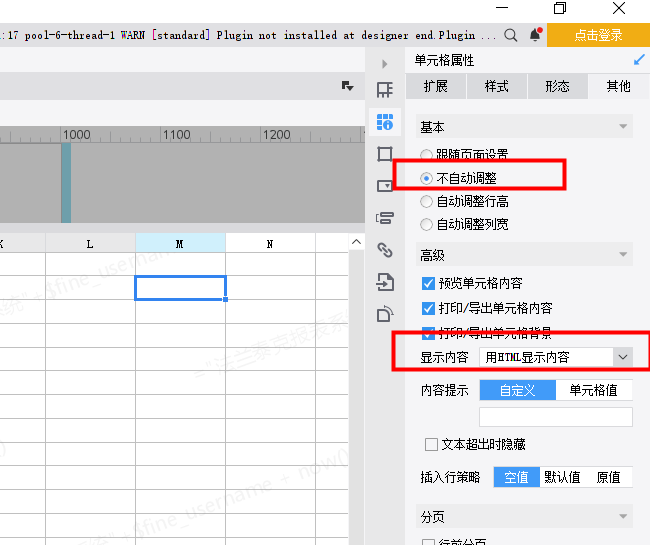This screenshot has width=650, height=545.
Task: Select the 自动调整行高 radio button
Action: coord(426,202)
